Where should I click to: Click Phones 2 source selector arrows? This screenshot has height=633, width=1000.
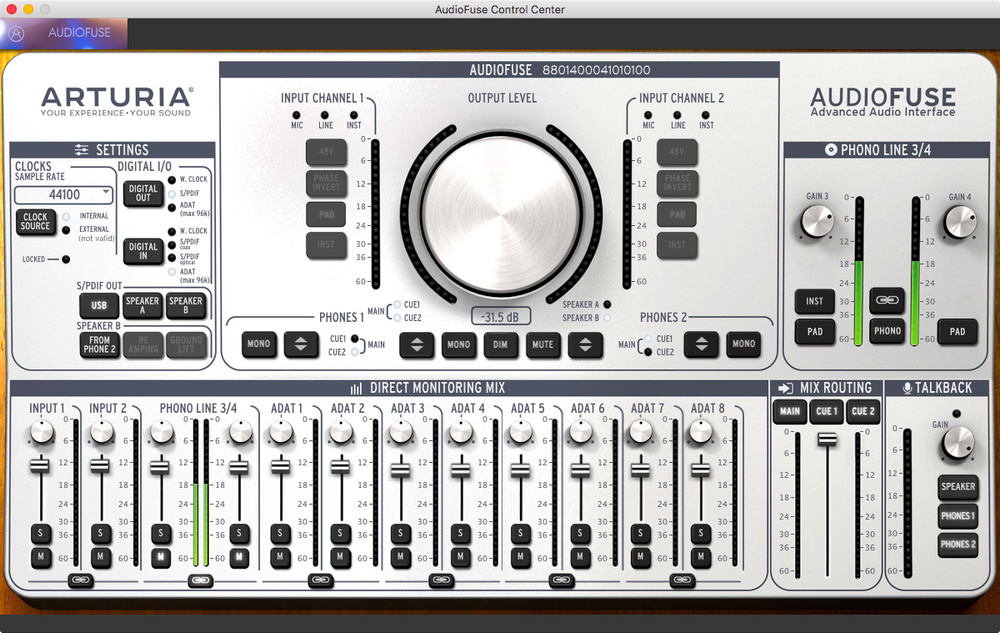tap(702, 344)
